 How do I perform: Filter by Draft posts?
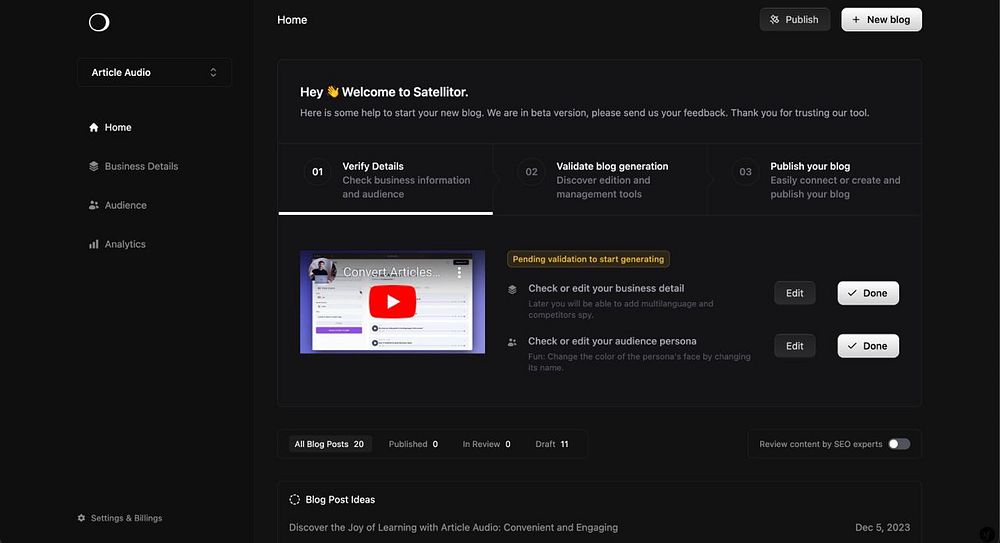click(552, 444)
